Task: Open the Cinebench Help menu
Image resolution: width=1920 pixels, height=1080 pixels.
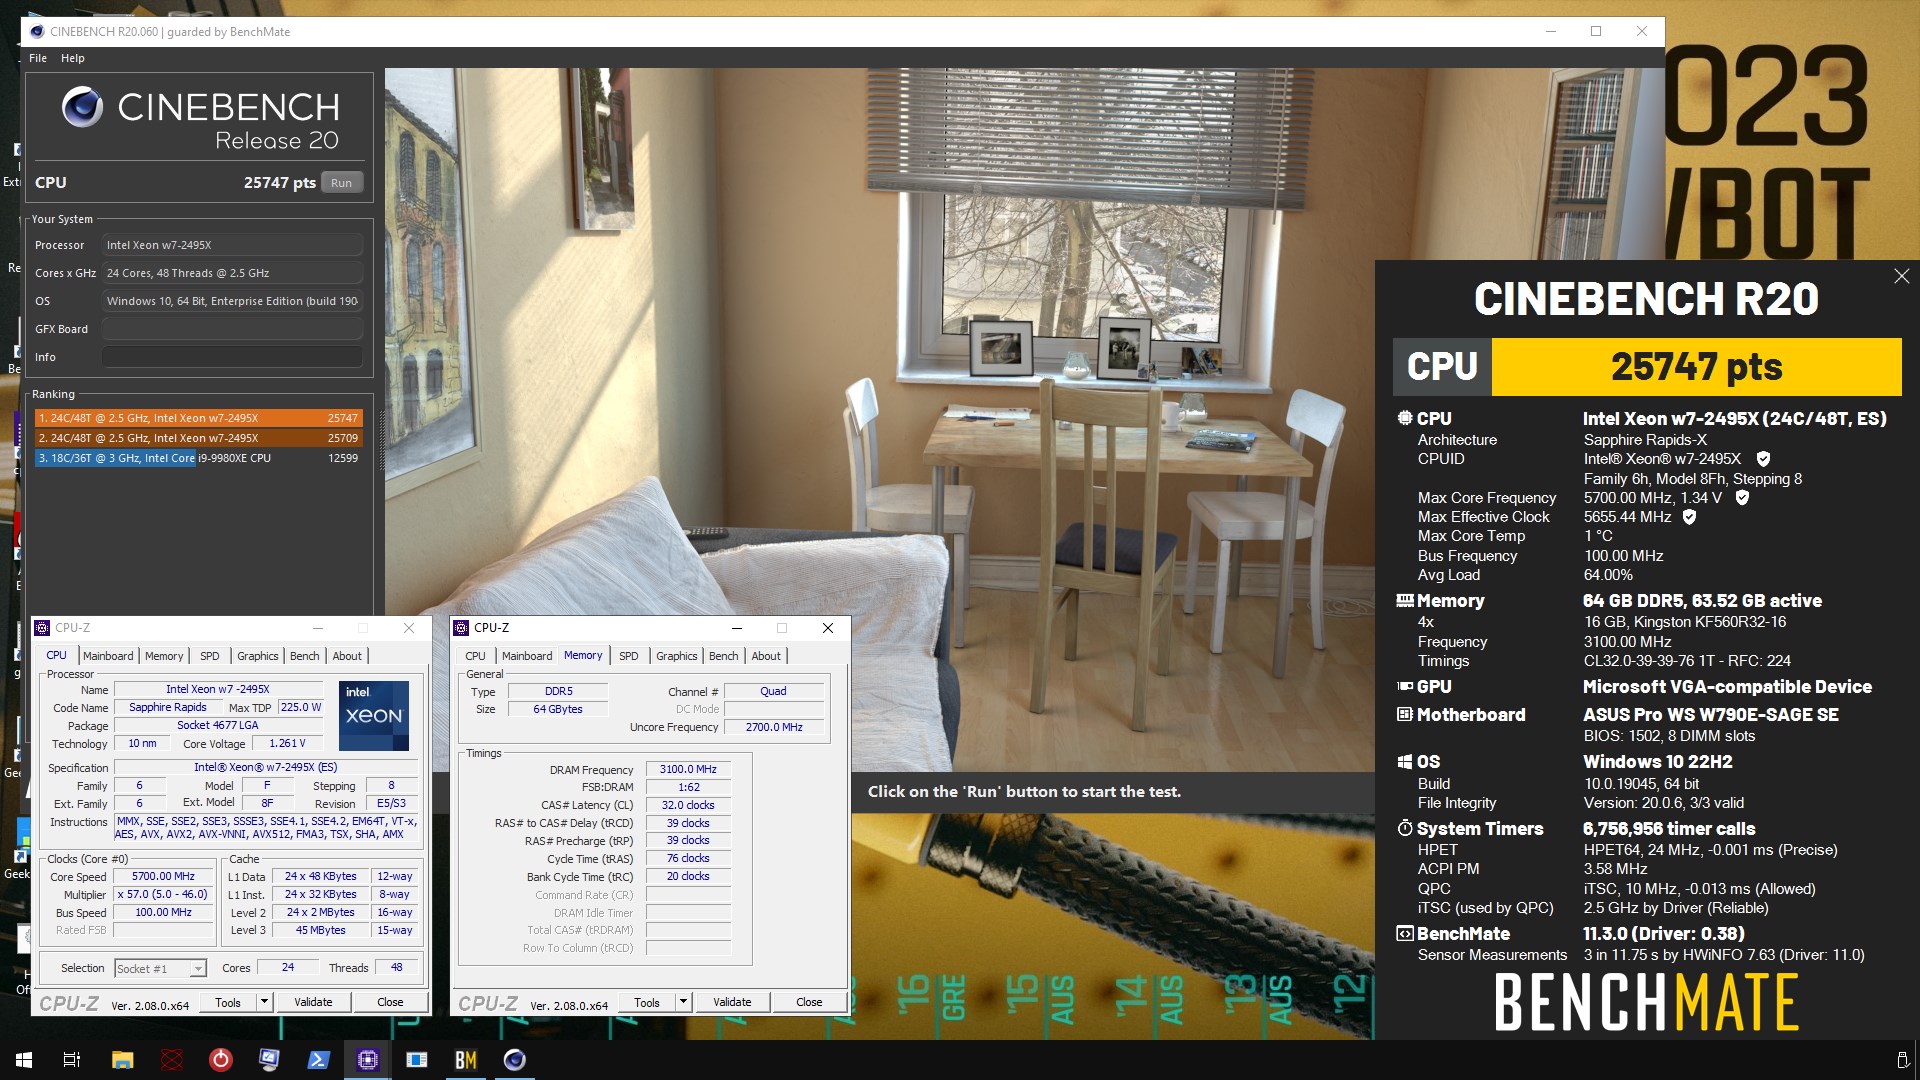Action: coord(73,58)
